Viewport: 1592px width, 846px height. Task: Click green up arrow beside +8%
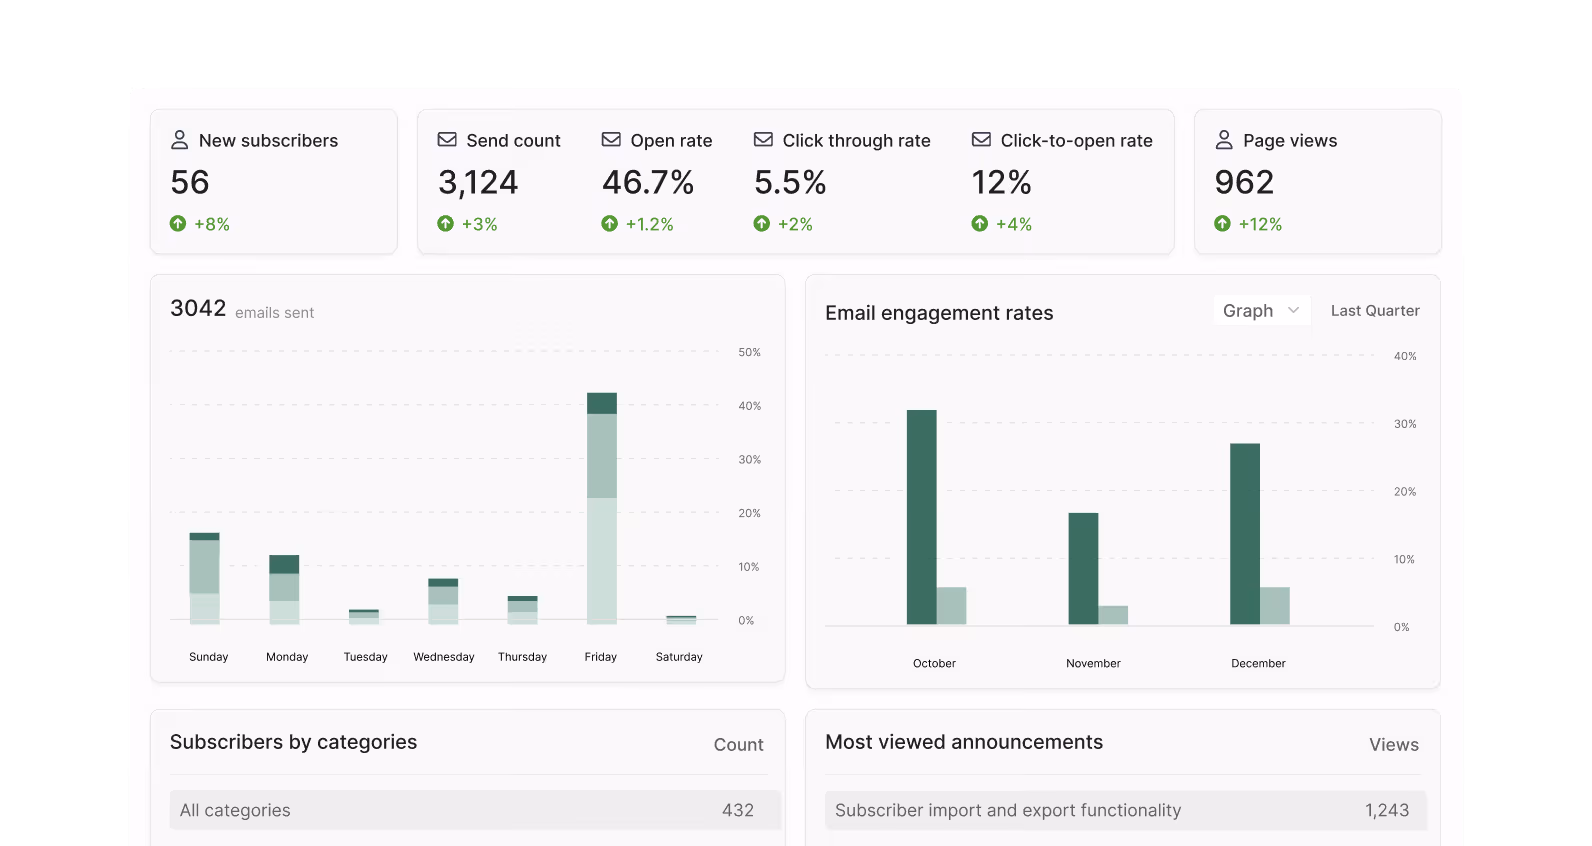pyautogui.click(x=178, y=224)
